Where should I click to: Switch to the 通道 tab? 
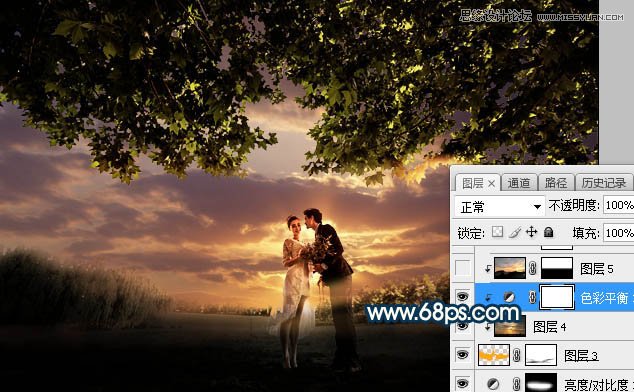(x=519, y=183)
